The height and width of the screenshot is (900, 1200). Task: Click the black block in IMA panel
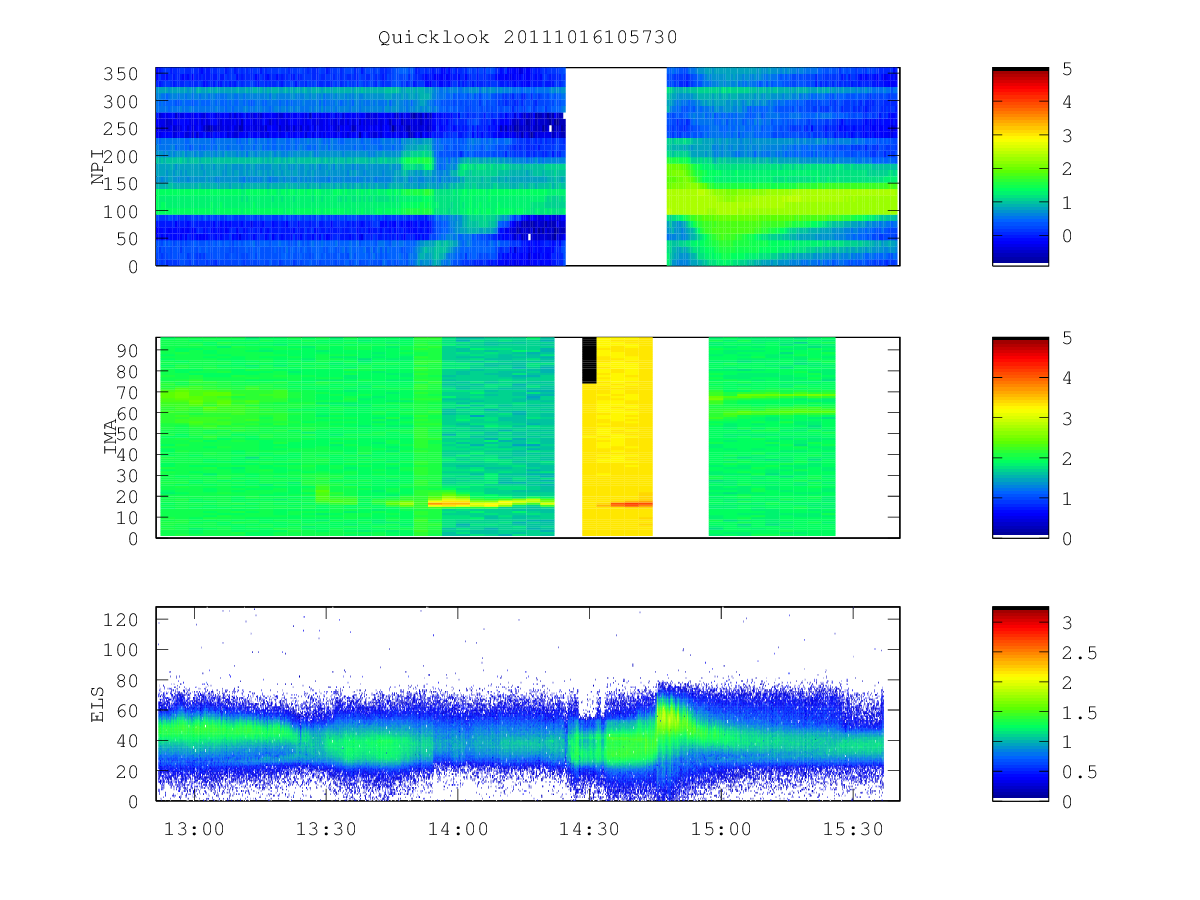589,360
